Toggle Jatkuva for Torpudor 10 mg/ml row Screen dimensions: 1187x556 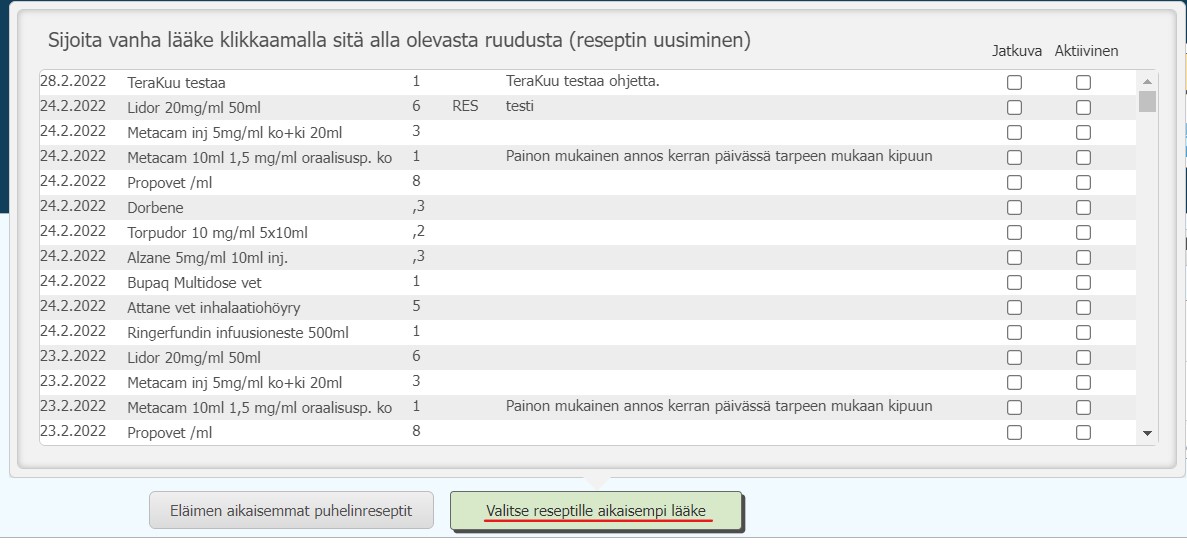pyautogui.click(x=1014, y=233)
